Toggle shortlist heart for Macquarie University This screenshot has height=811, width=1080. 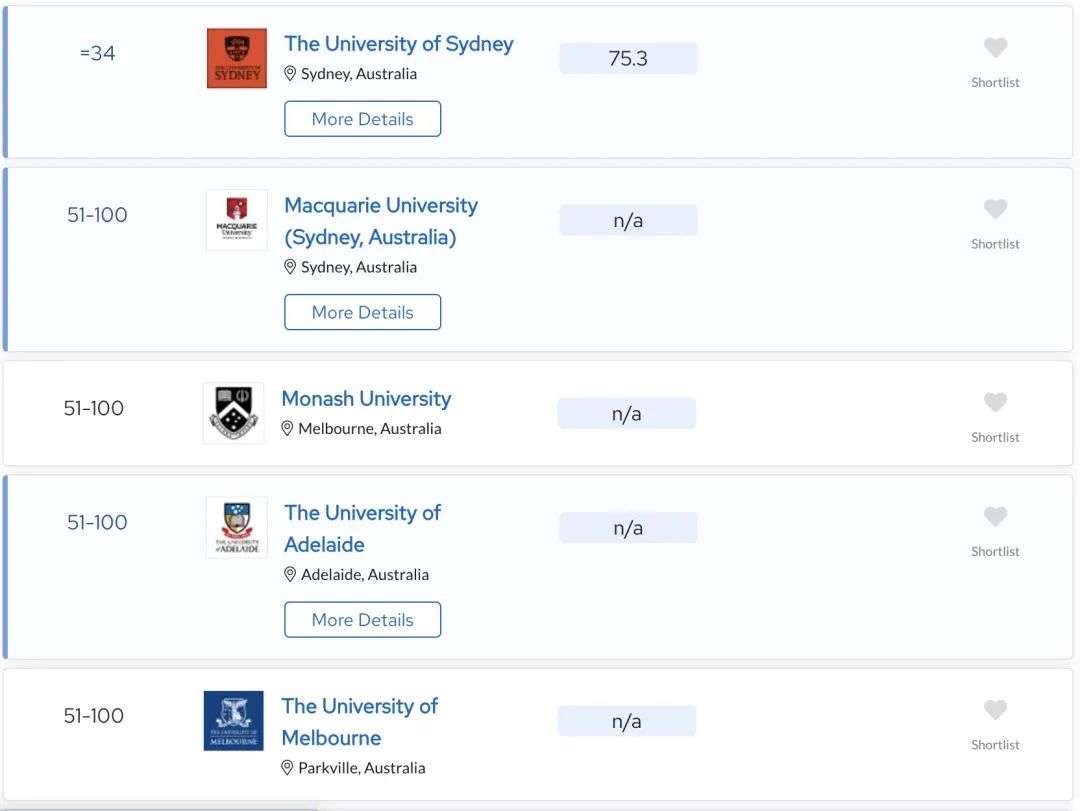(995, 209)
